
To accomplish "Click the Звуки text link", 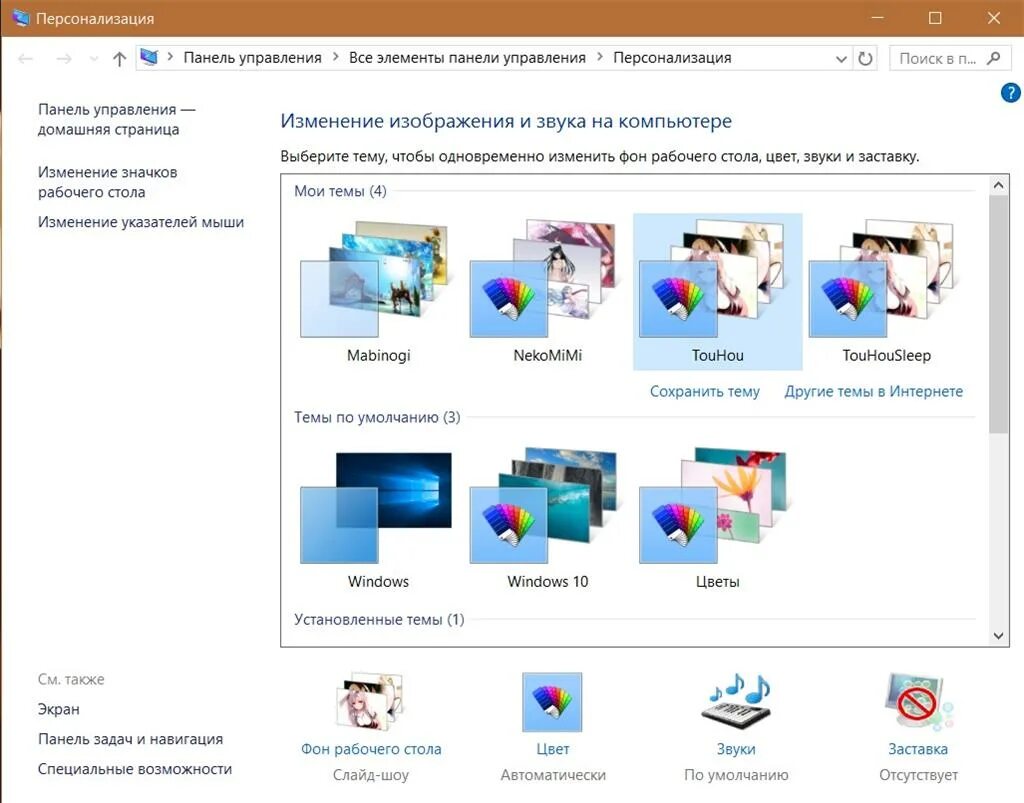I will click(x=736, y=749).
